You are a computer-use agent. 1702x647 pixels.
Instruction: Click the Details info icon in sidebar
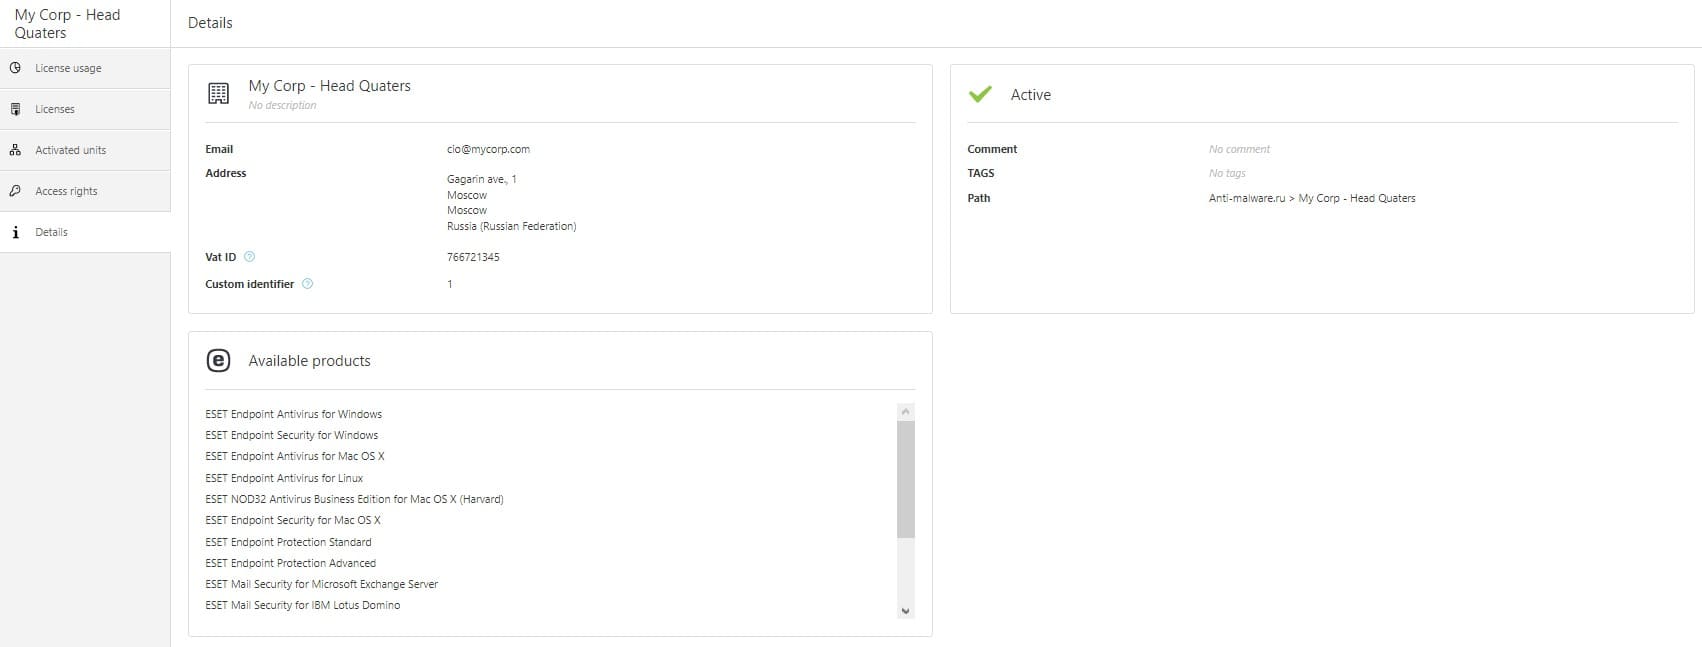[x=15, y=232]
